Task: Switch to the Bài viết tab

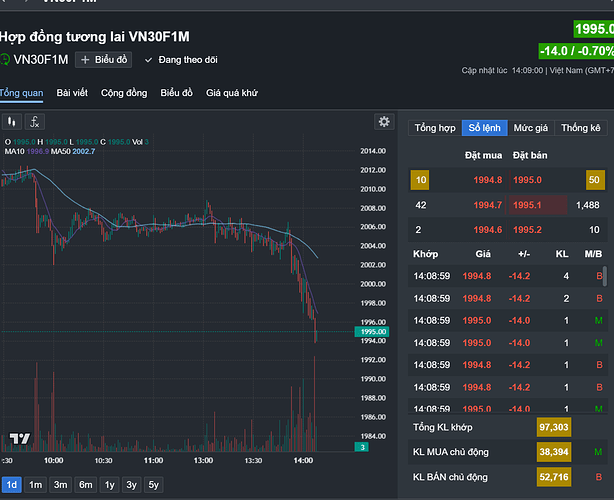Action: (x=72, y=93)
